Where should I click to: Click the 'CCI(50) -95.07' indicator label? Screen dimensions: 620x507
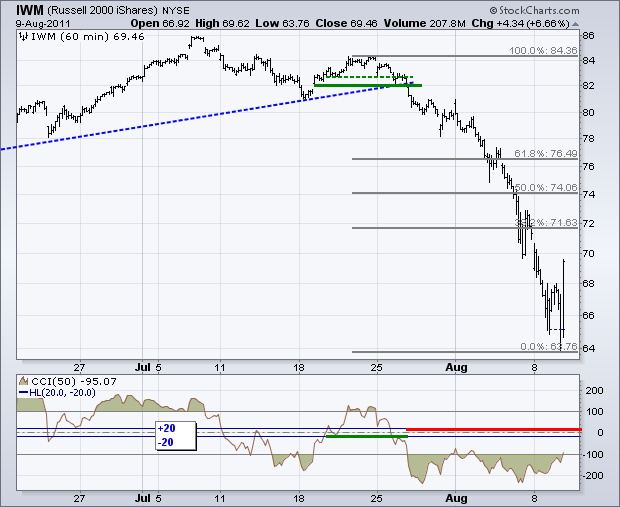pyautogui.click(x=74, y=382)
